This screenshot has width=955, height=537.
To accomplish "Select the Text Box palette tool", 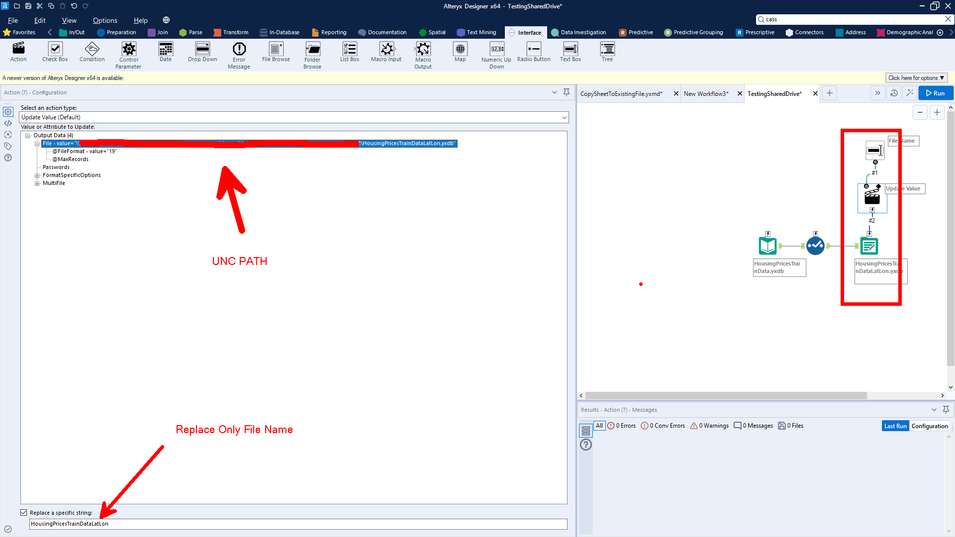I will click(570, 52).
